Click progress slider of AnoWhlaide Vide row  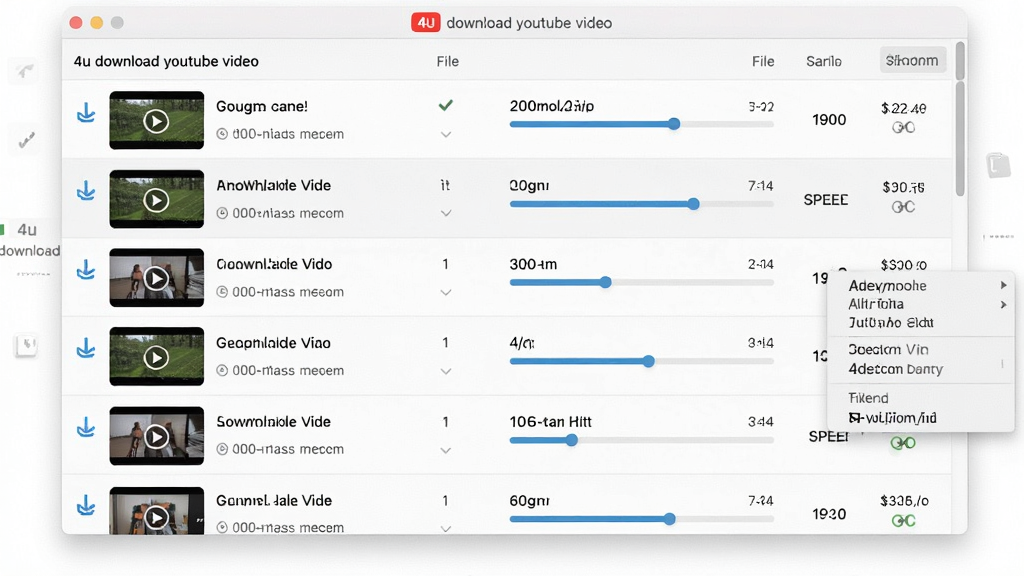coord(641,204)
